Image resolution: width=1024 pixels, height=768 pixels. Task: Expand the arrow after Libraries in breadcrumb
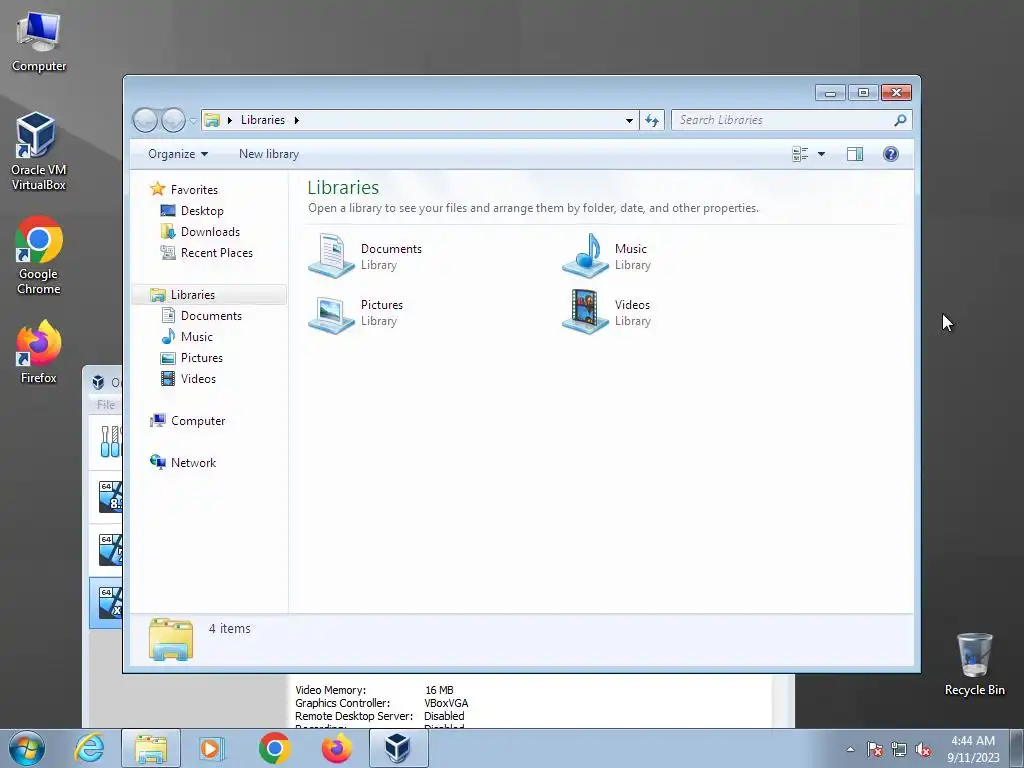click(x=296, y=120)
